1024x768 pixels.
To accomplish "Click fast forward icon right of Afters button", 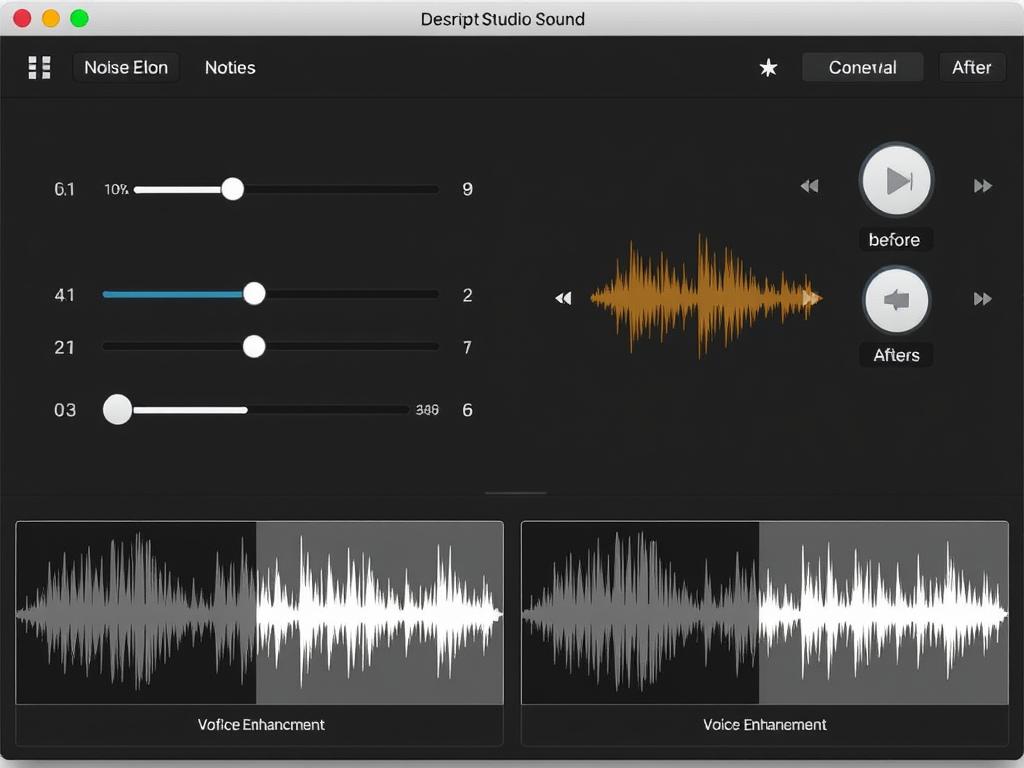I will pyautogui.click(x=983, y=299).
